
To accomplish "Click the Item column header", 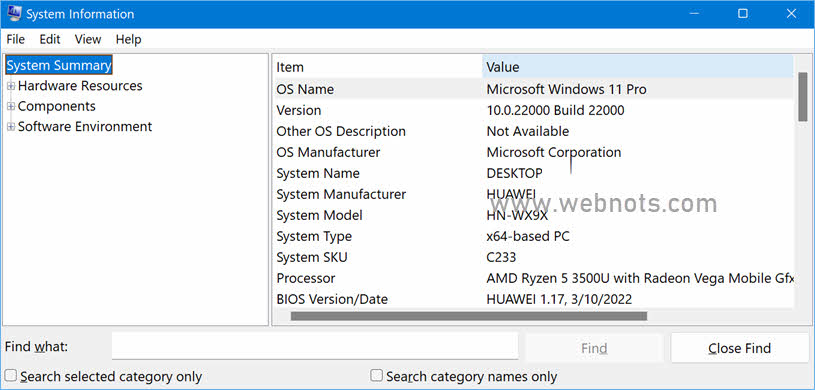I will (378, 67).
